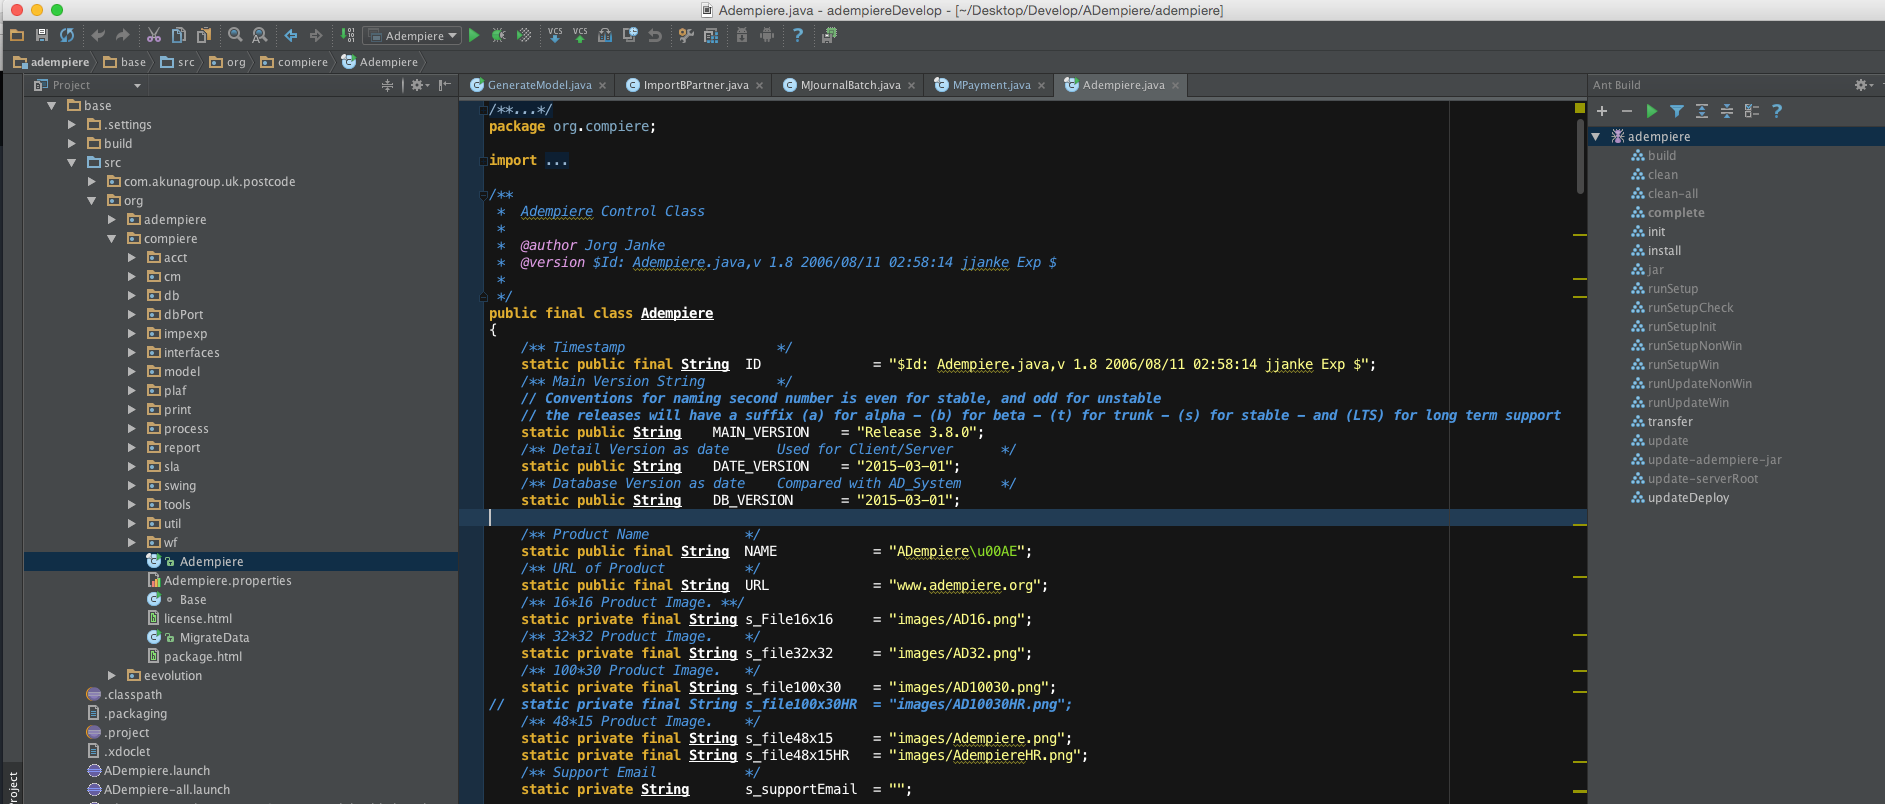Select Adempiere.properties in project tree

pos(219,580)
